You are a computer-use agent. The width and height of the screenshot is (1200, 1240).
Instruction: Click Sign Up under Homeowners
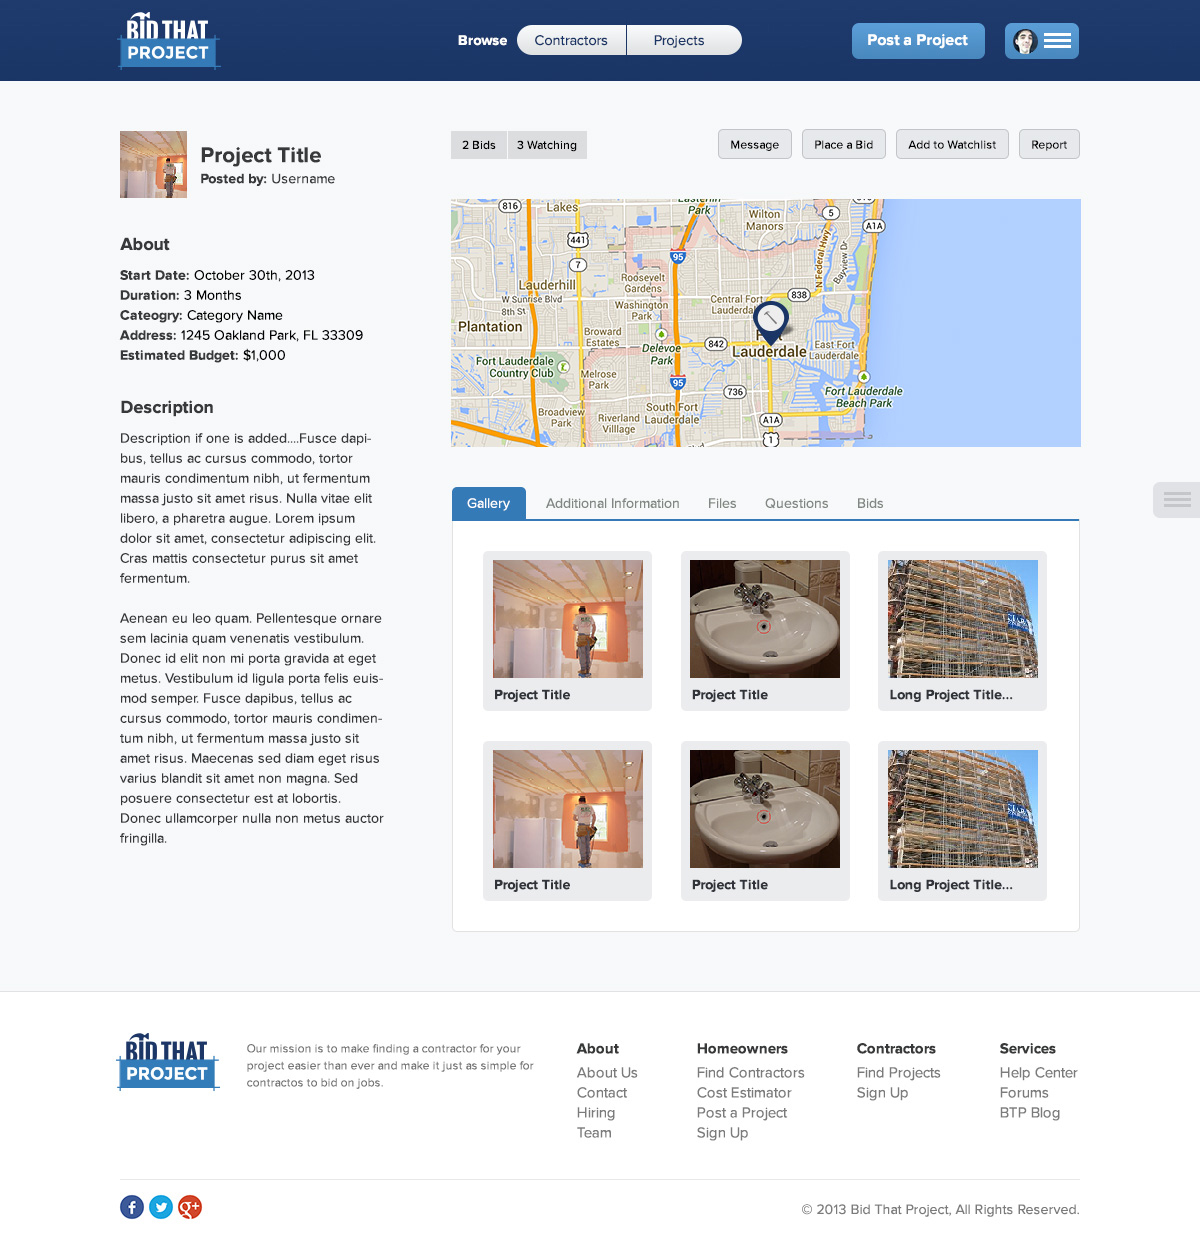coord(723,1133)
